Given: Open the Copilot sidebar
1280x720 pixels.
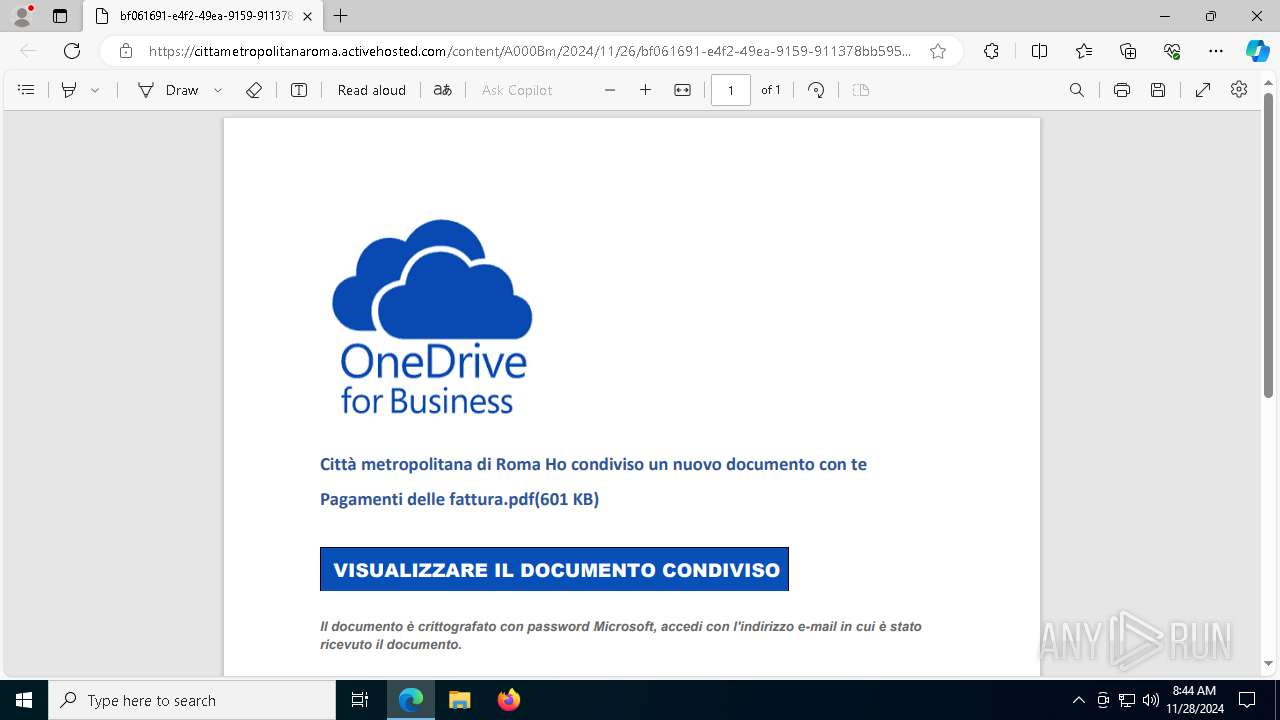Looking at the screenshot, I should pyautogui.click(x=1257, y=51).
